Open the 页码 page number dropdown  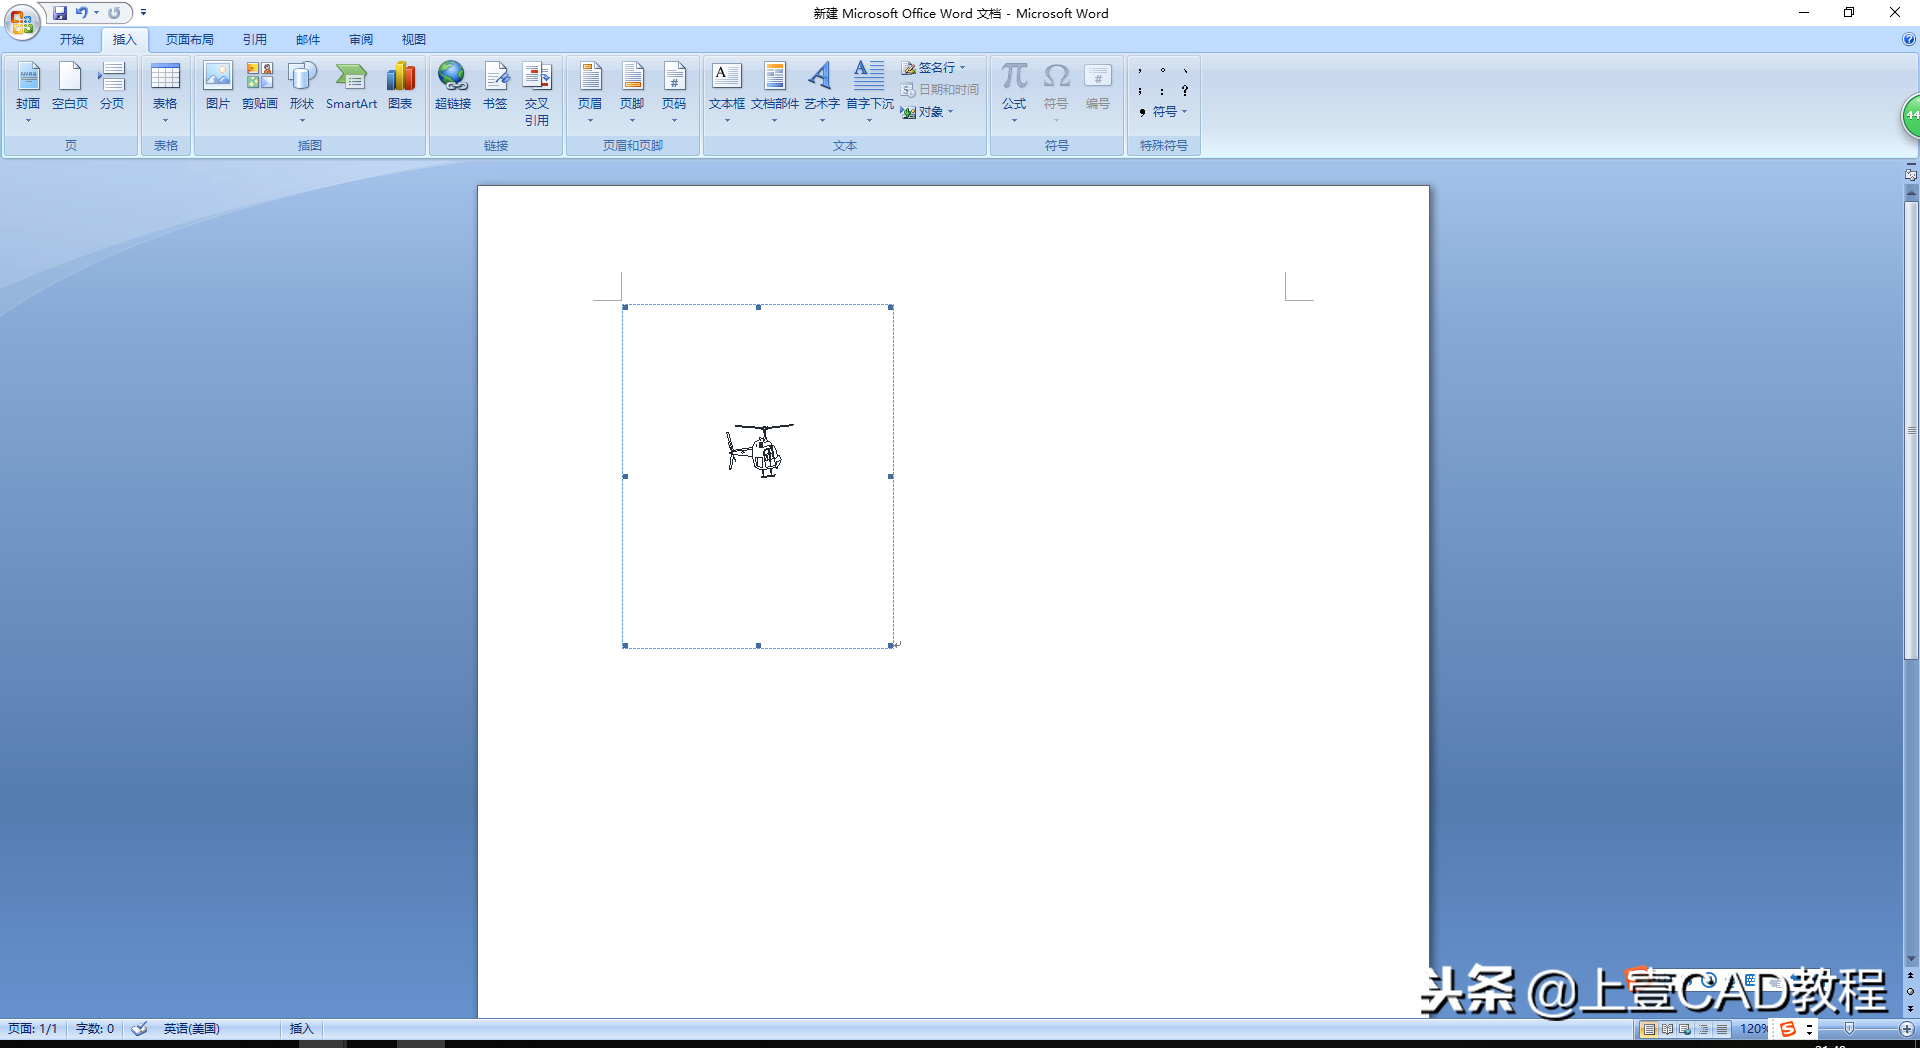point(674,92)
